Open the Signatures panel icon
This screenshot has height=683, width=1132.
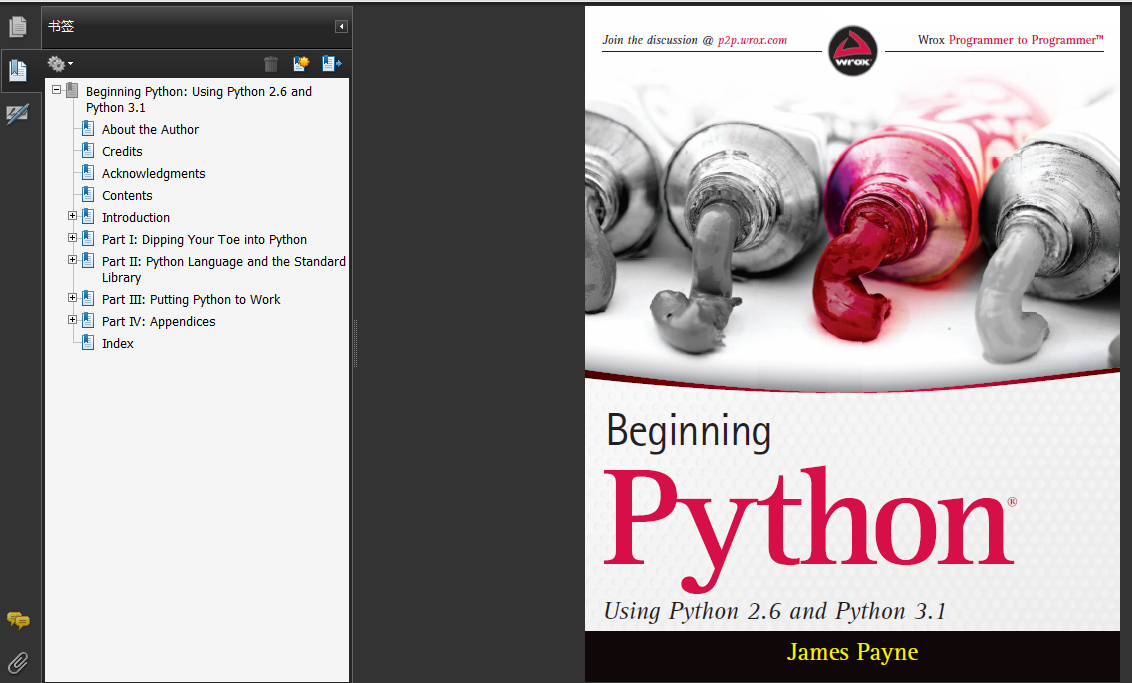point(18,113)
